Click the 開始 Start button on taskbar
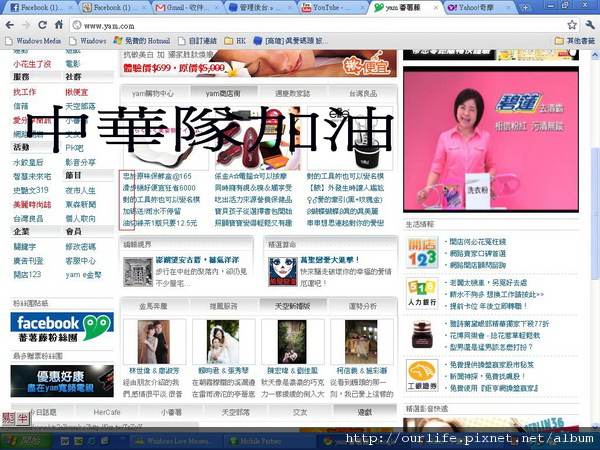 point(26,441)
